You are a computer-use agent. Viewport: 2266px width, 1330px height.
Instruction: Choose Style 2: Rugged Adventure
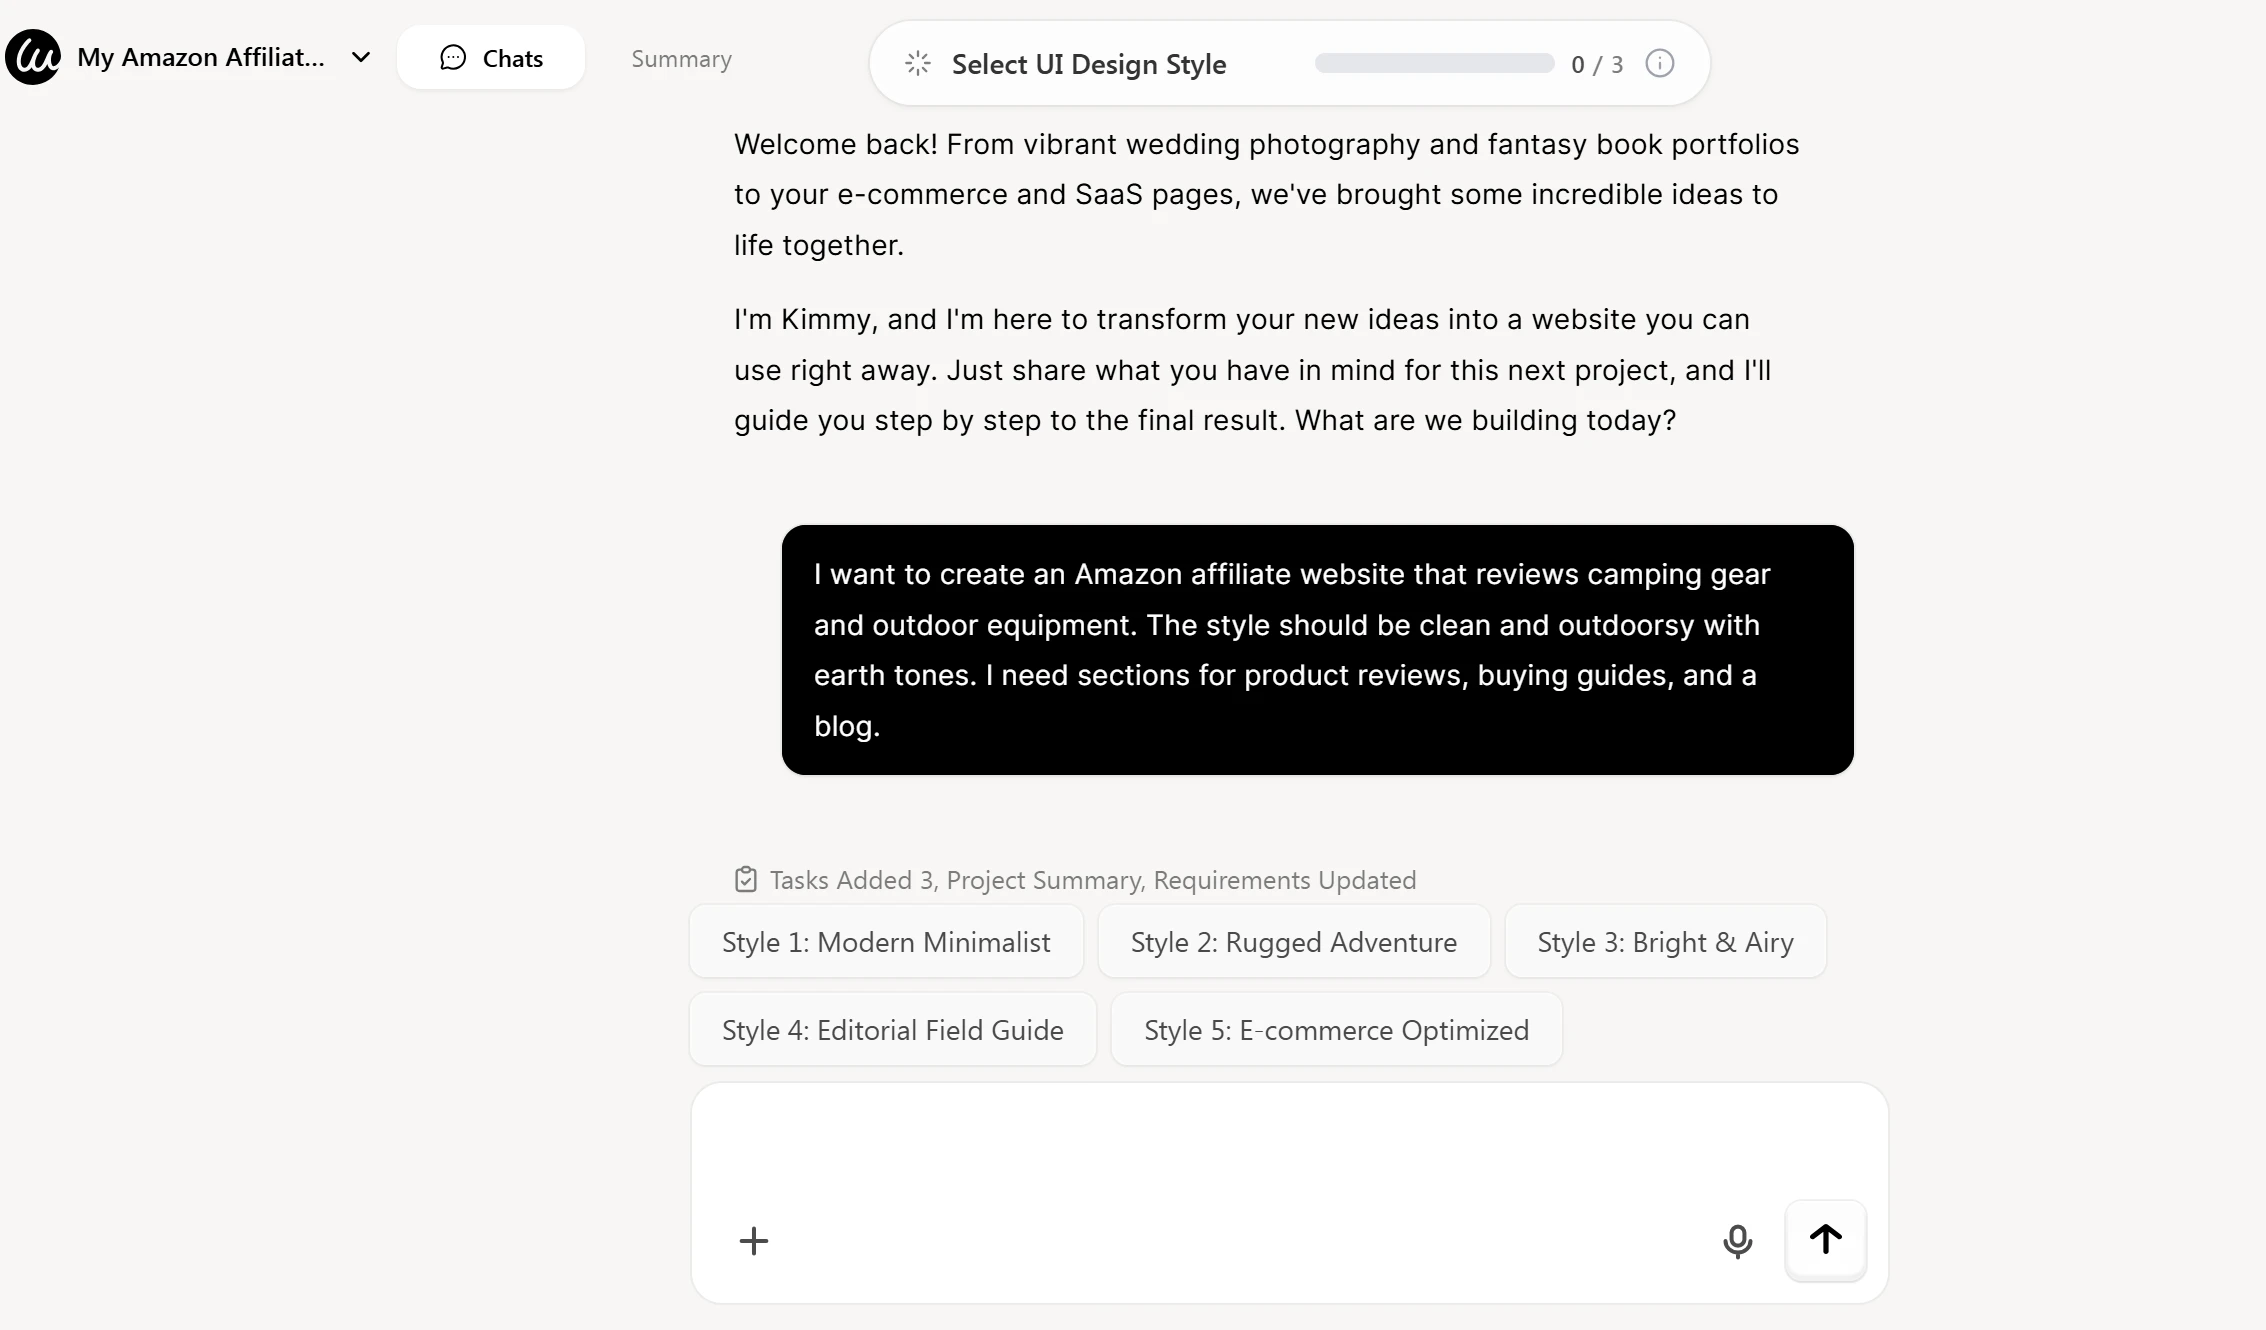1294,942
